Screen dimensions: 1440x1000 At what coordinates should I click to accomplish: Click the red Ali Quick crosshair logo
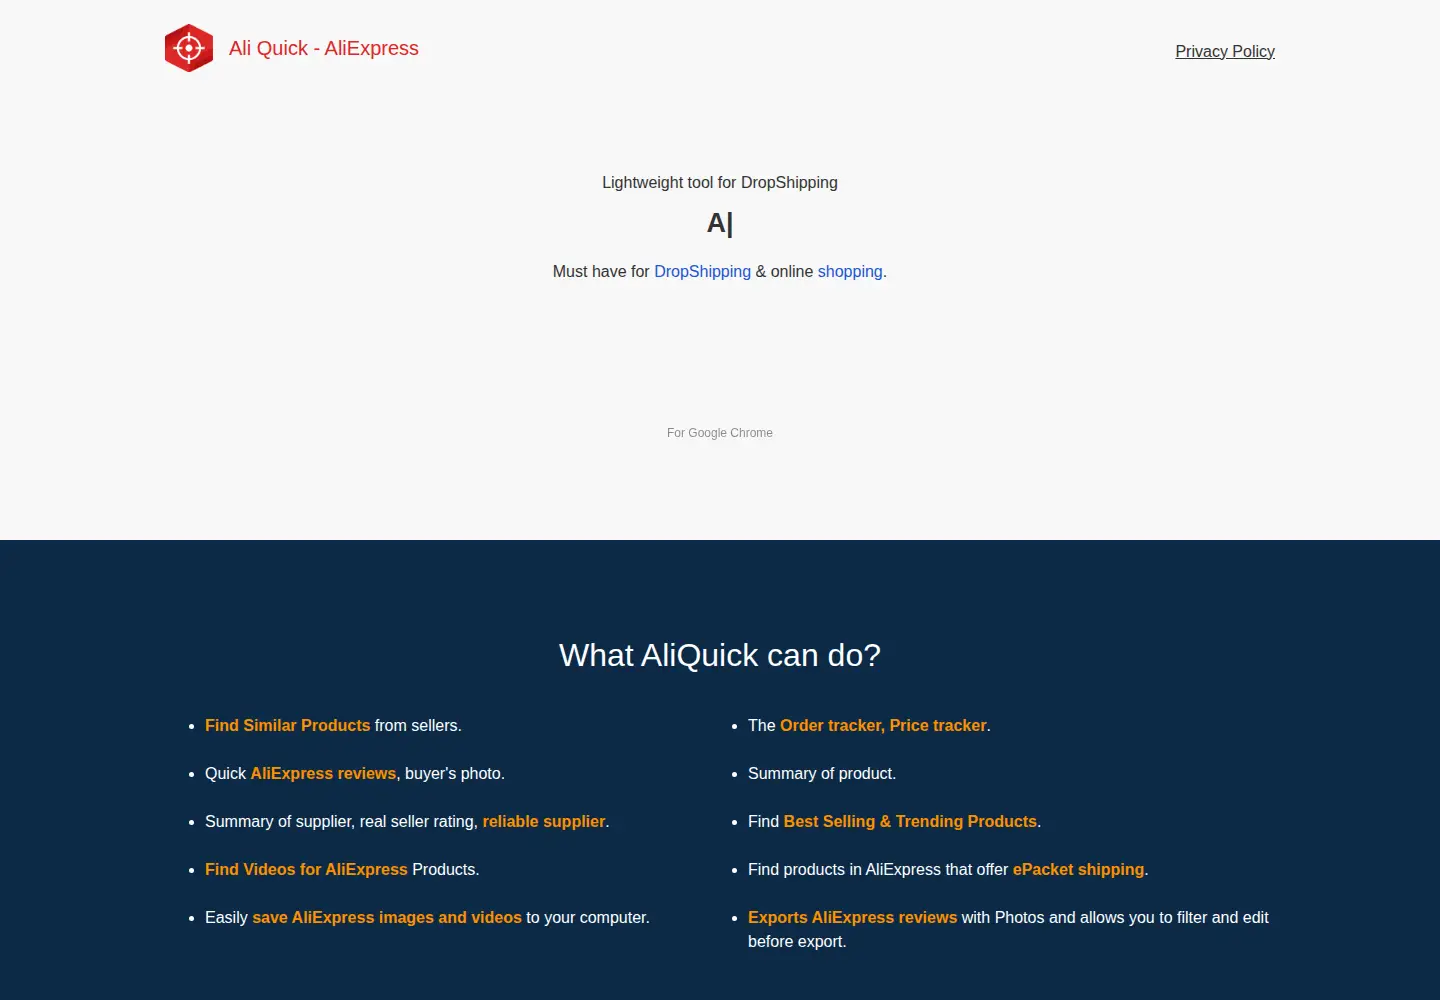[x=189, y=48]
